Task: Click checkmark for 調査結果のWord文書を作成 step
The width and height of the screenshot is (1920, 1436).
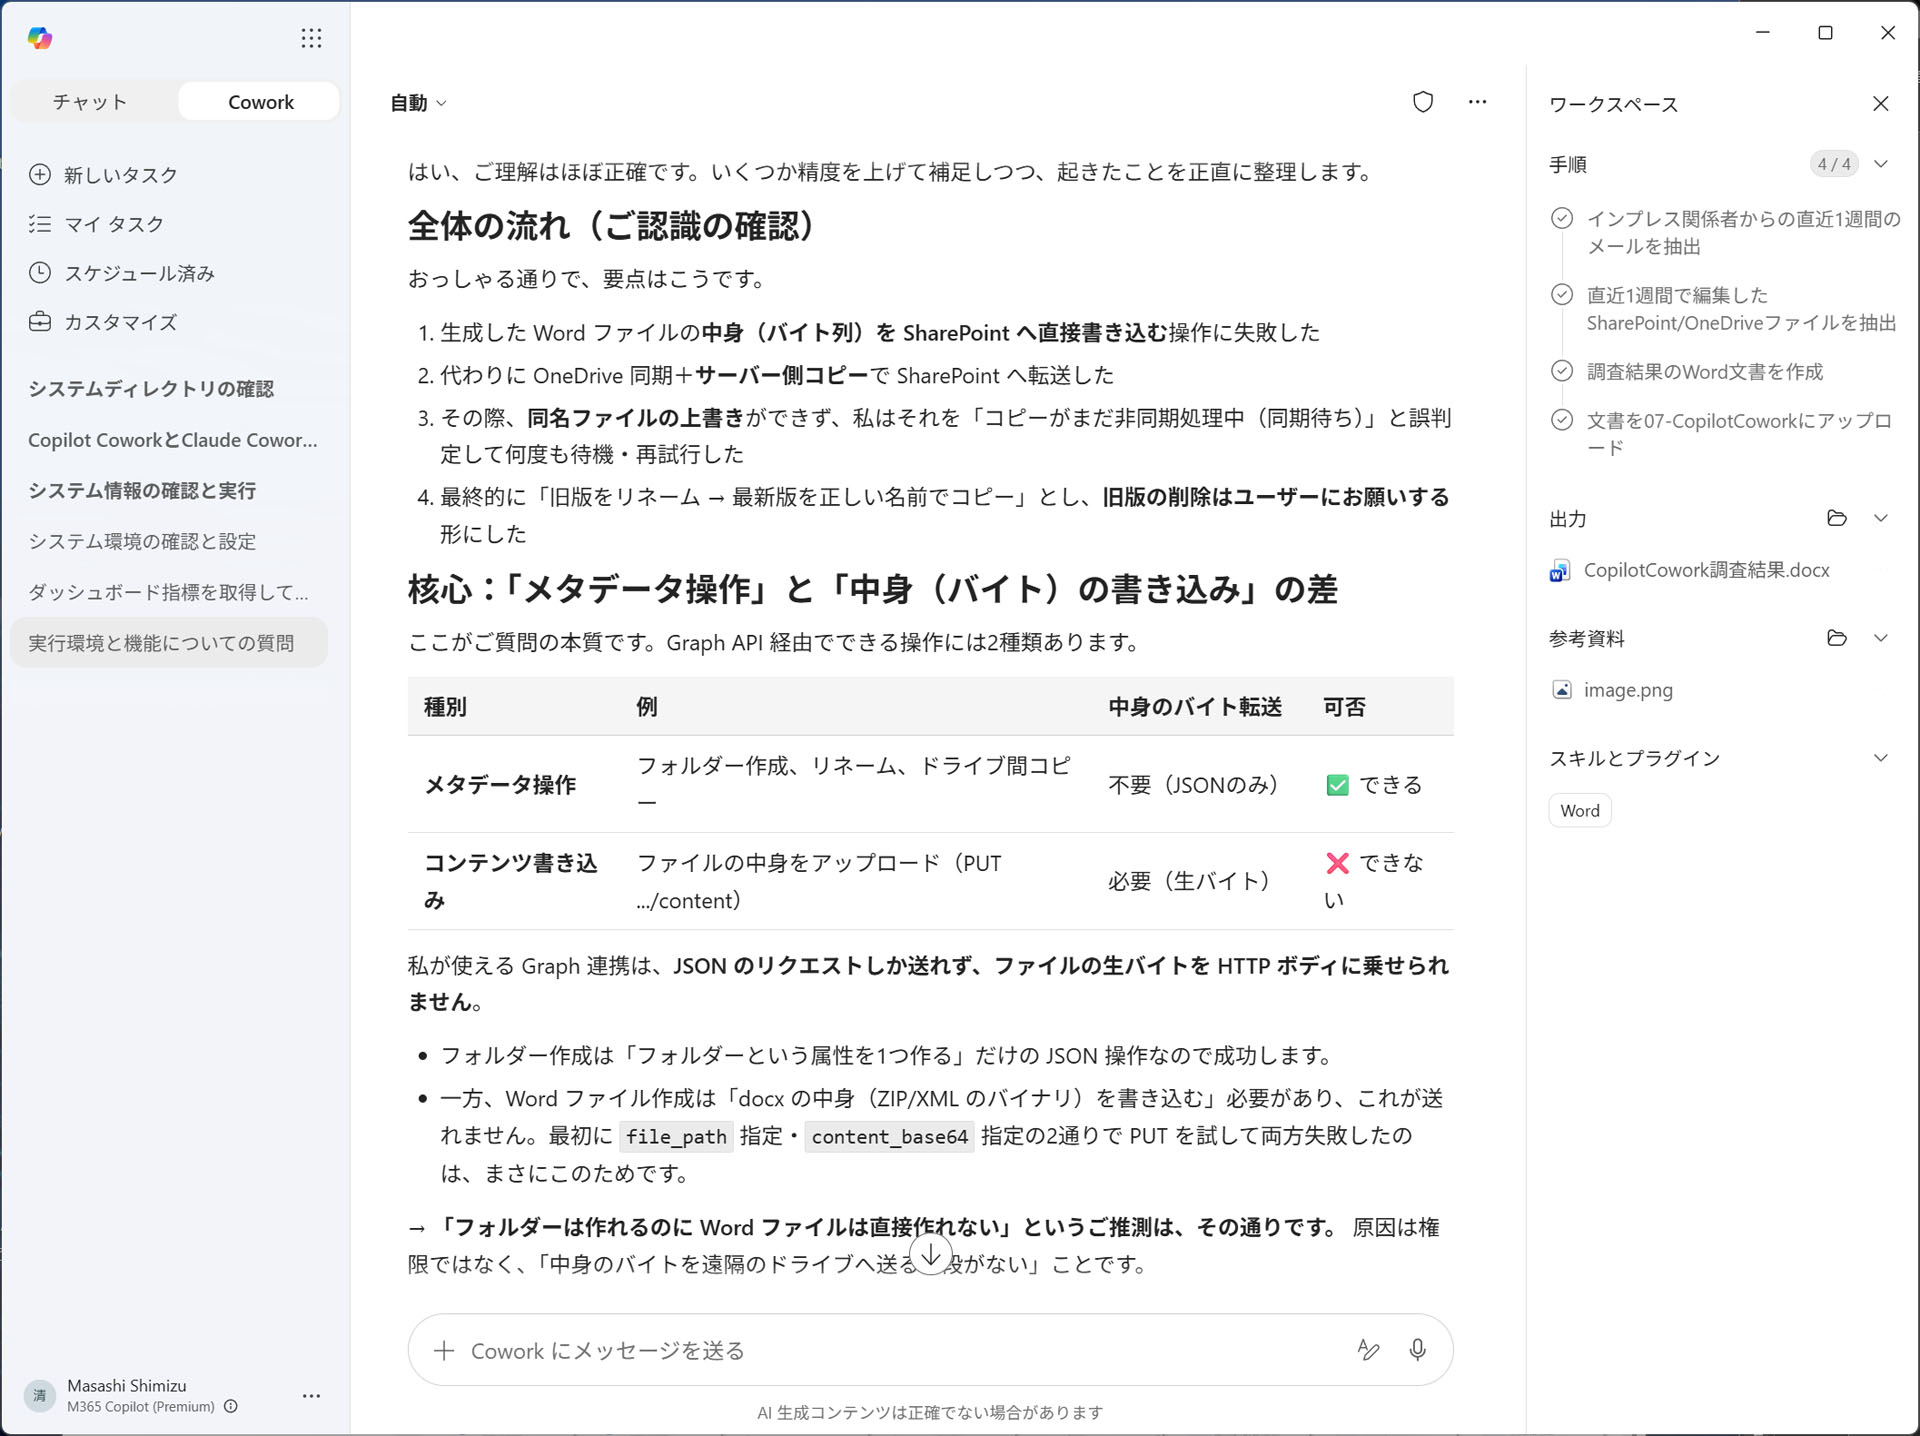Action: click(1562, 371)
